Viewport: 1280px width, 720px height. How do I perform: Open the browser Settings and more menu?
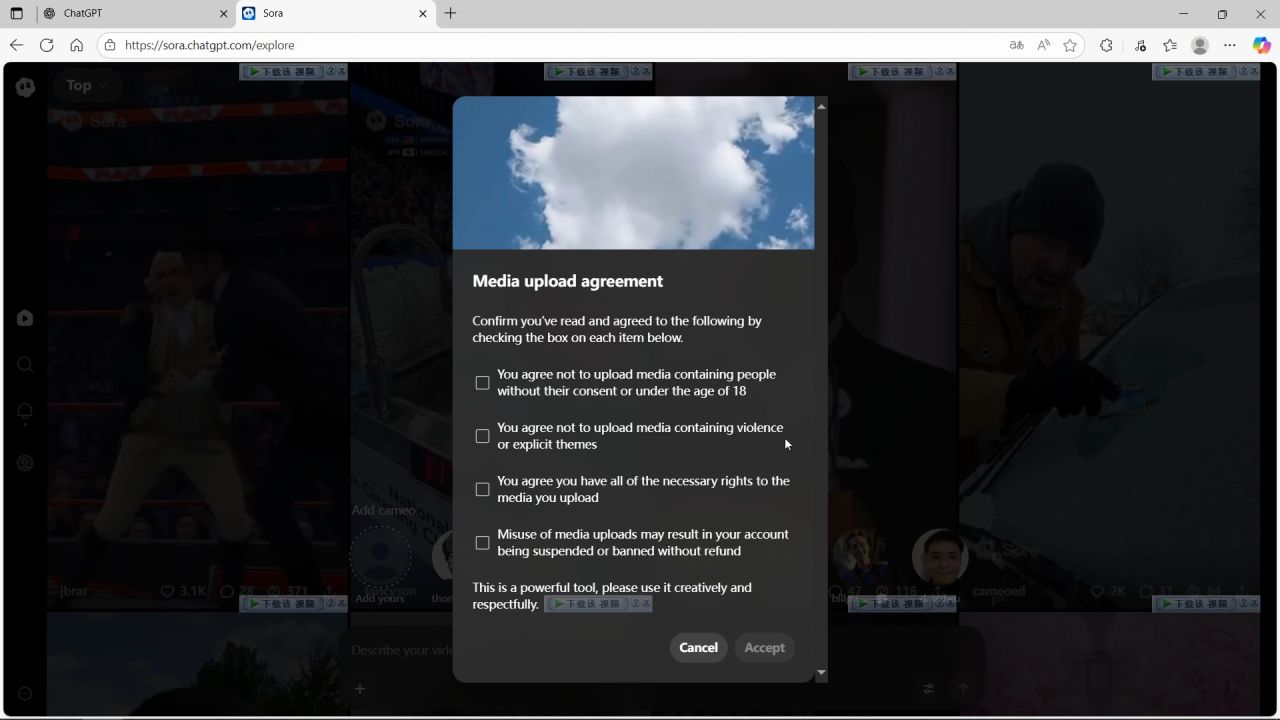(x=1230, y=45)
